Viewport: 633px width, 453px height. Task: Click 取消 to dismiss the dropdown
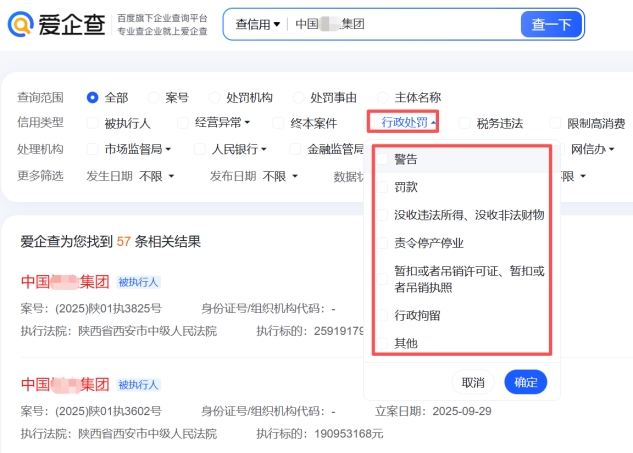(x=473, y=382)
